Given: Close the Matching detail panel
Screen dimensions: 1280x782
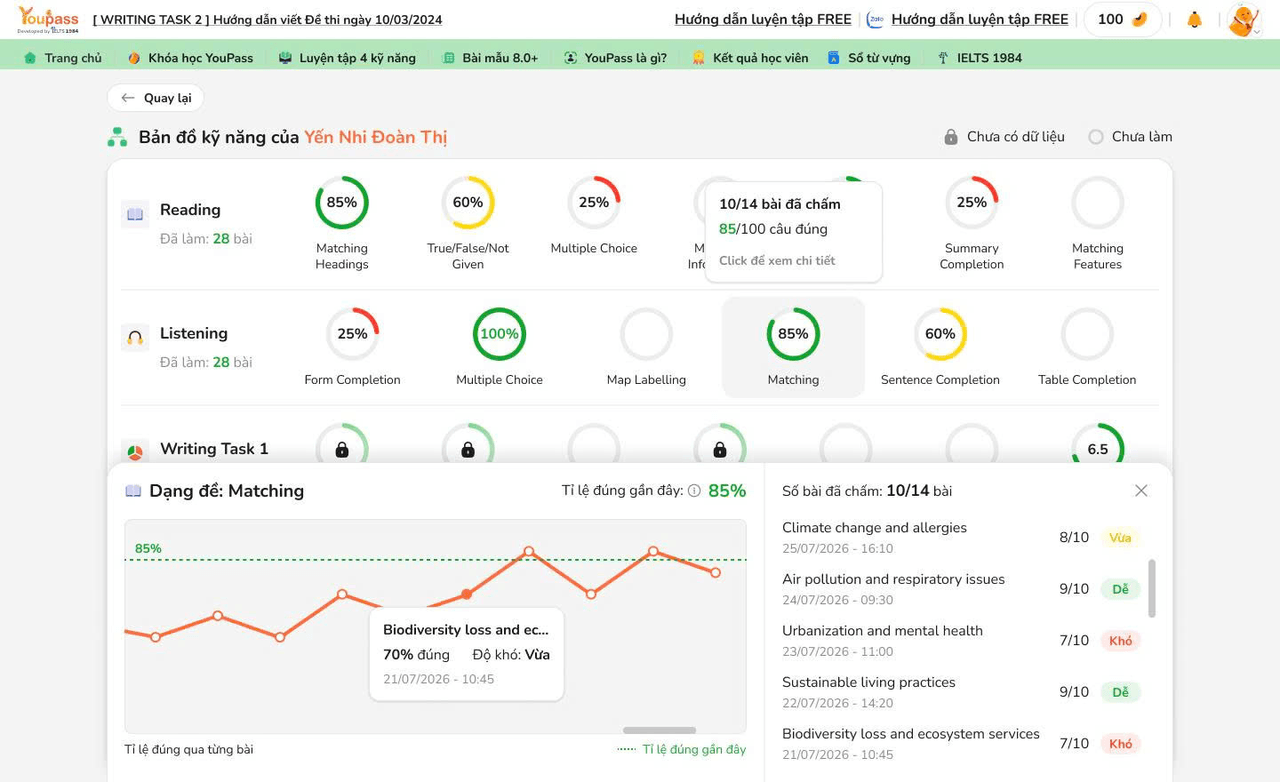Looking at the screenshot, I should [1141, 491].
